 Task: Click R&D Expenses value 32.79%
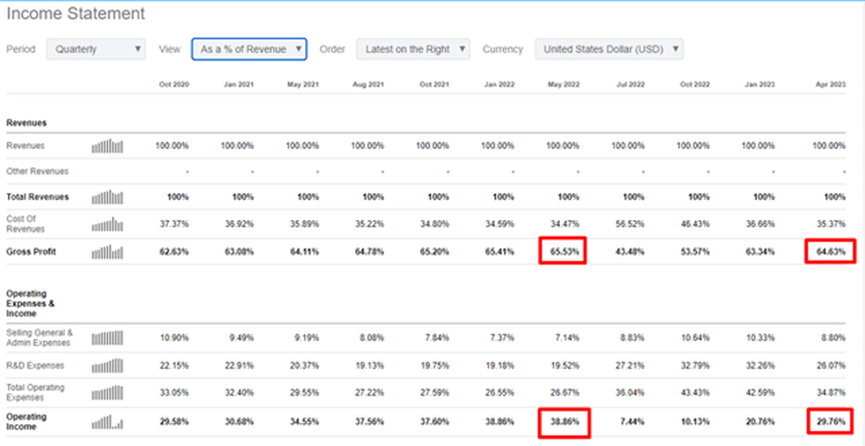(x=695, y=365)
